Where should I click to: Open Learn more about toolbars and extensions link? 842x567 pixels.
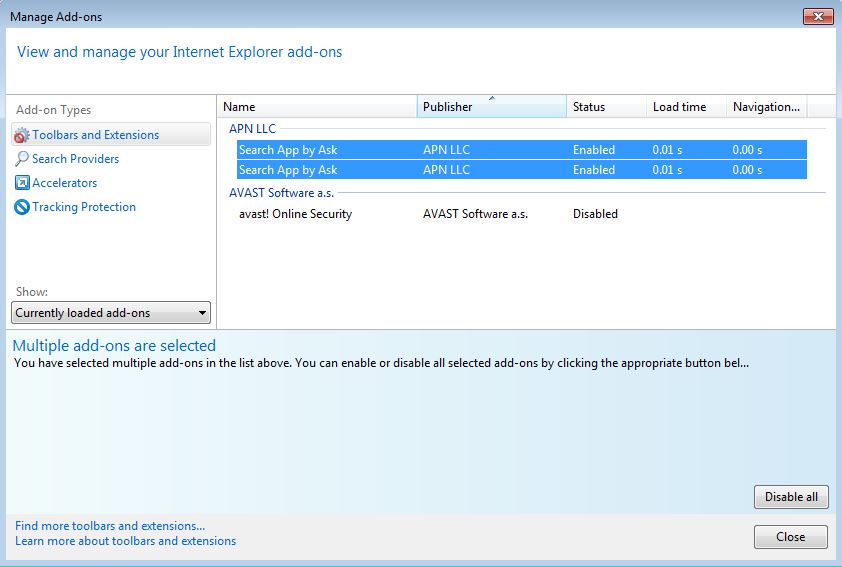[126, 541]
